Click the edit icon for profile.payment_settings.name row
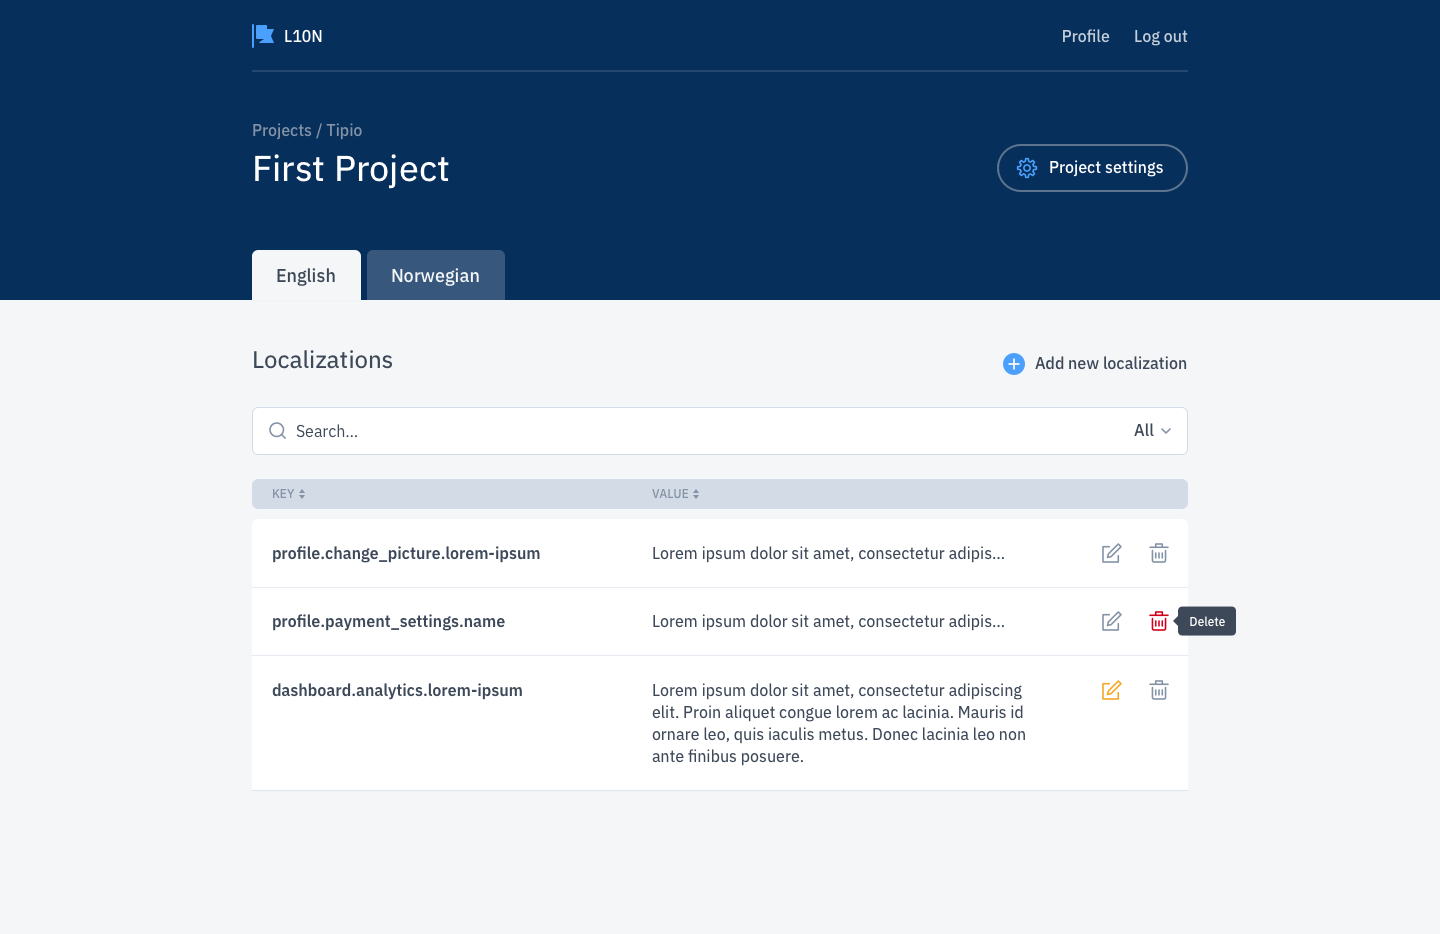The width and height of the screenshot is (1440, 934). (x=1111, y=621)
